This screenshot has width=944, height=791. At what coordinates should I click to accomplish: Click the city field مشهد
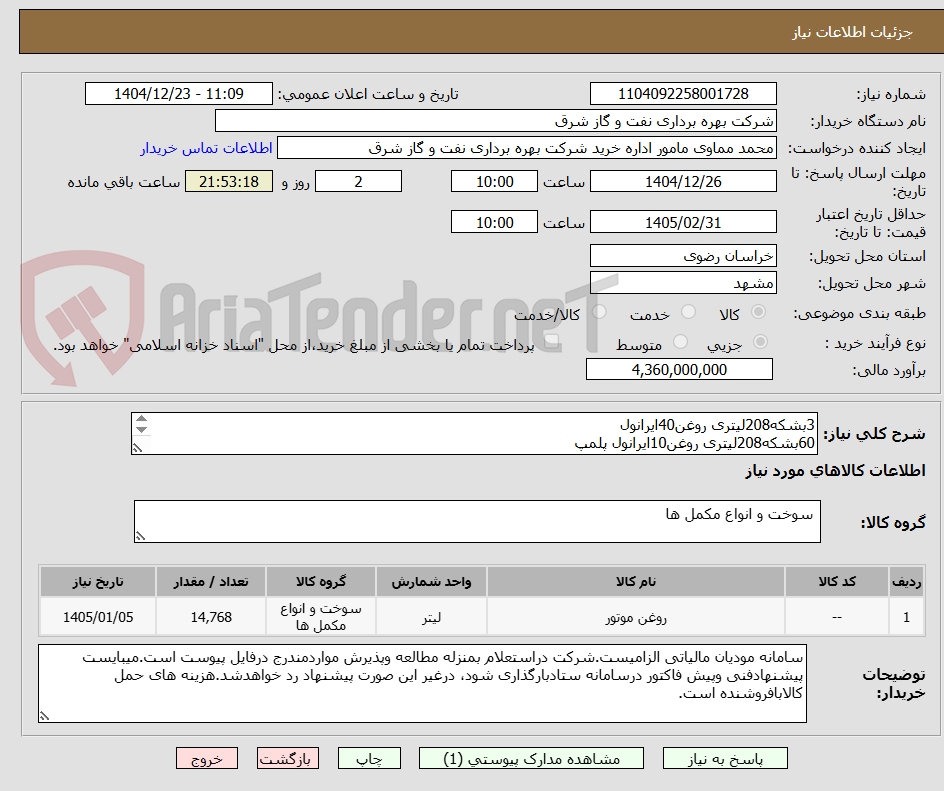(x=683, y=283)
